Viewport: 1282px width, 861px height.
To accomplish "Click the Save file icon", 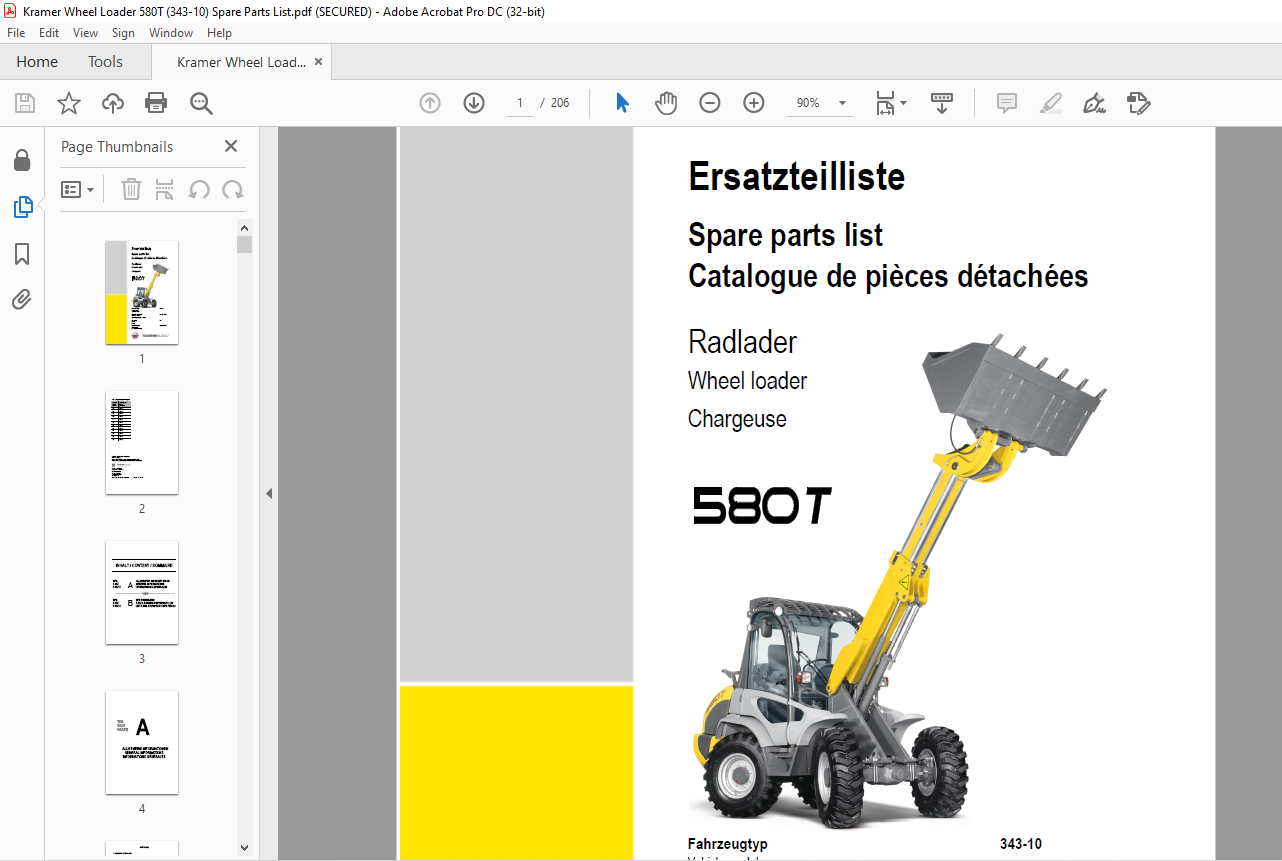I will point(25,103).
